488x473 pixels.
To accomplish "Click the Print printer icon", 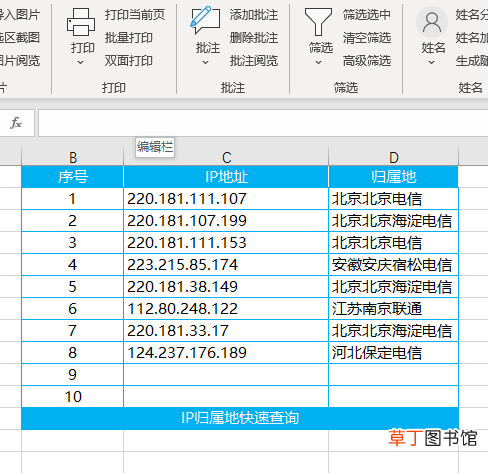I will coord(81,22).
